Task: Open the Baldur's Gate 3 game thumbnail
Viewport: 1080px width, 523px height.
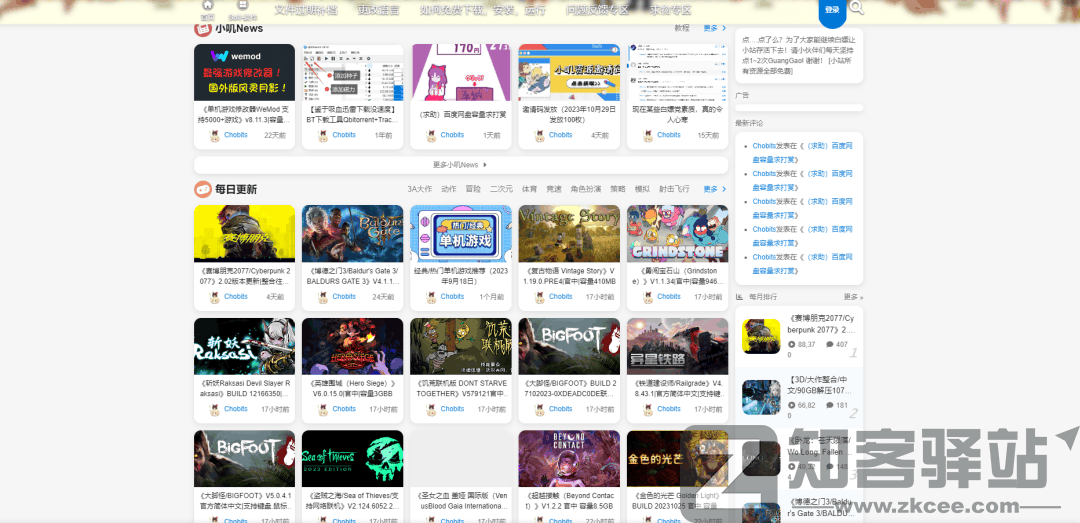Action: coord(352,234)
